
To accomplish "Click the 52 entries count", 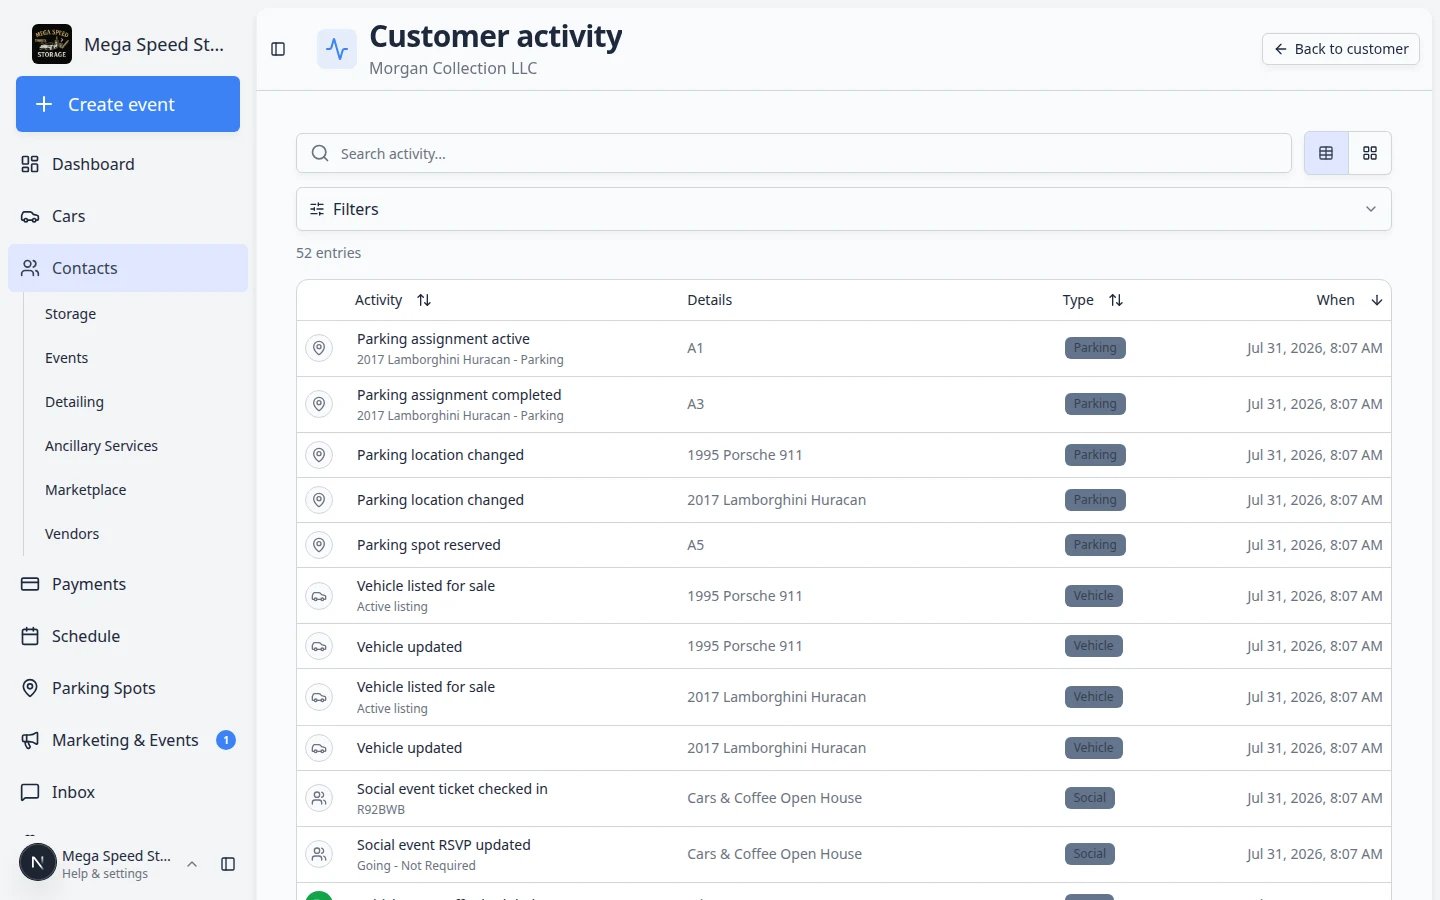I will (x=328, y=253).
